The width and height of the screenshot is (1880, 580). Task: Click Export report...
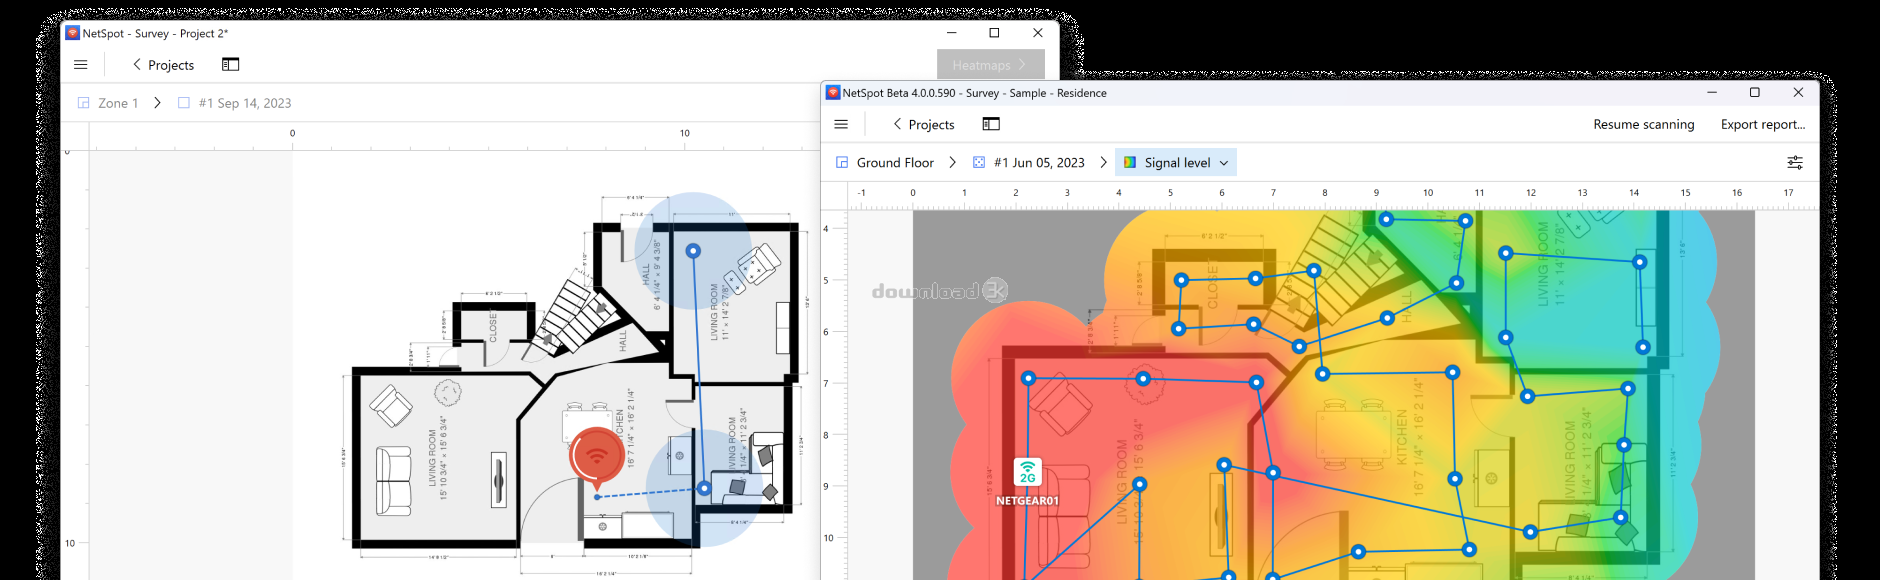[x=1763, y=125]
